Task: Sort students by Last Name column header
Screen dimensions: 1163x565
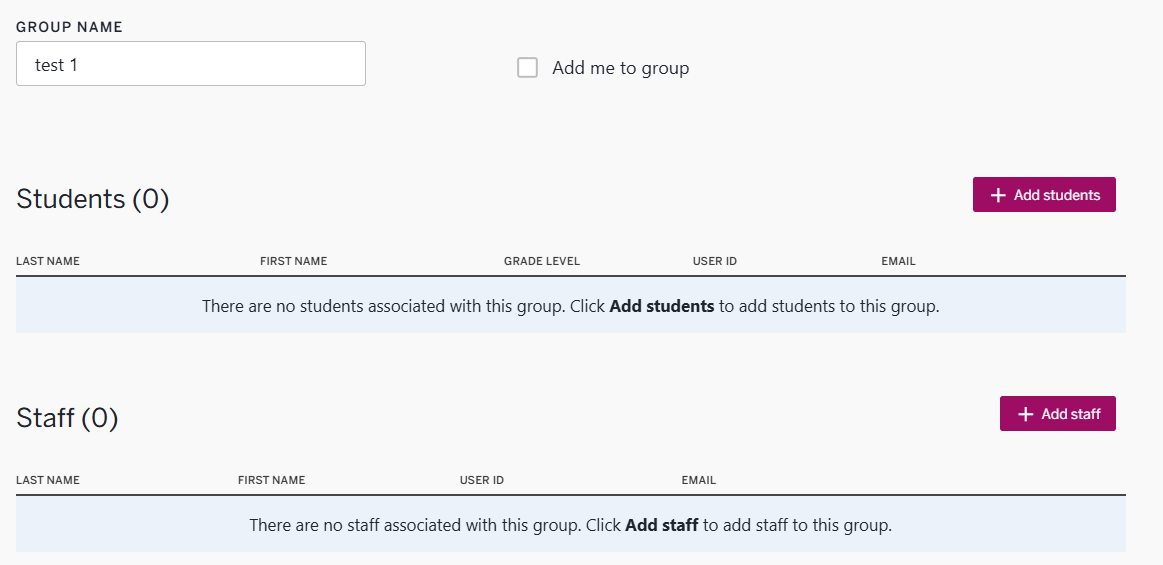Action: tap(48, 261)
